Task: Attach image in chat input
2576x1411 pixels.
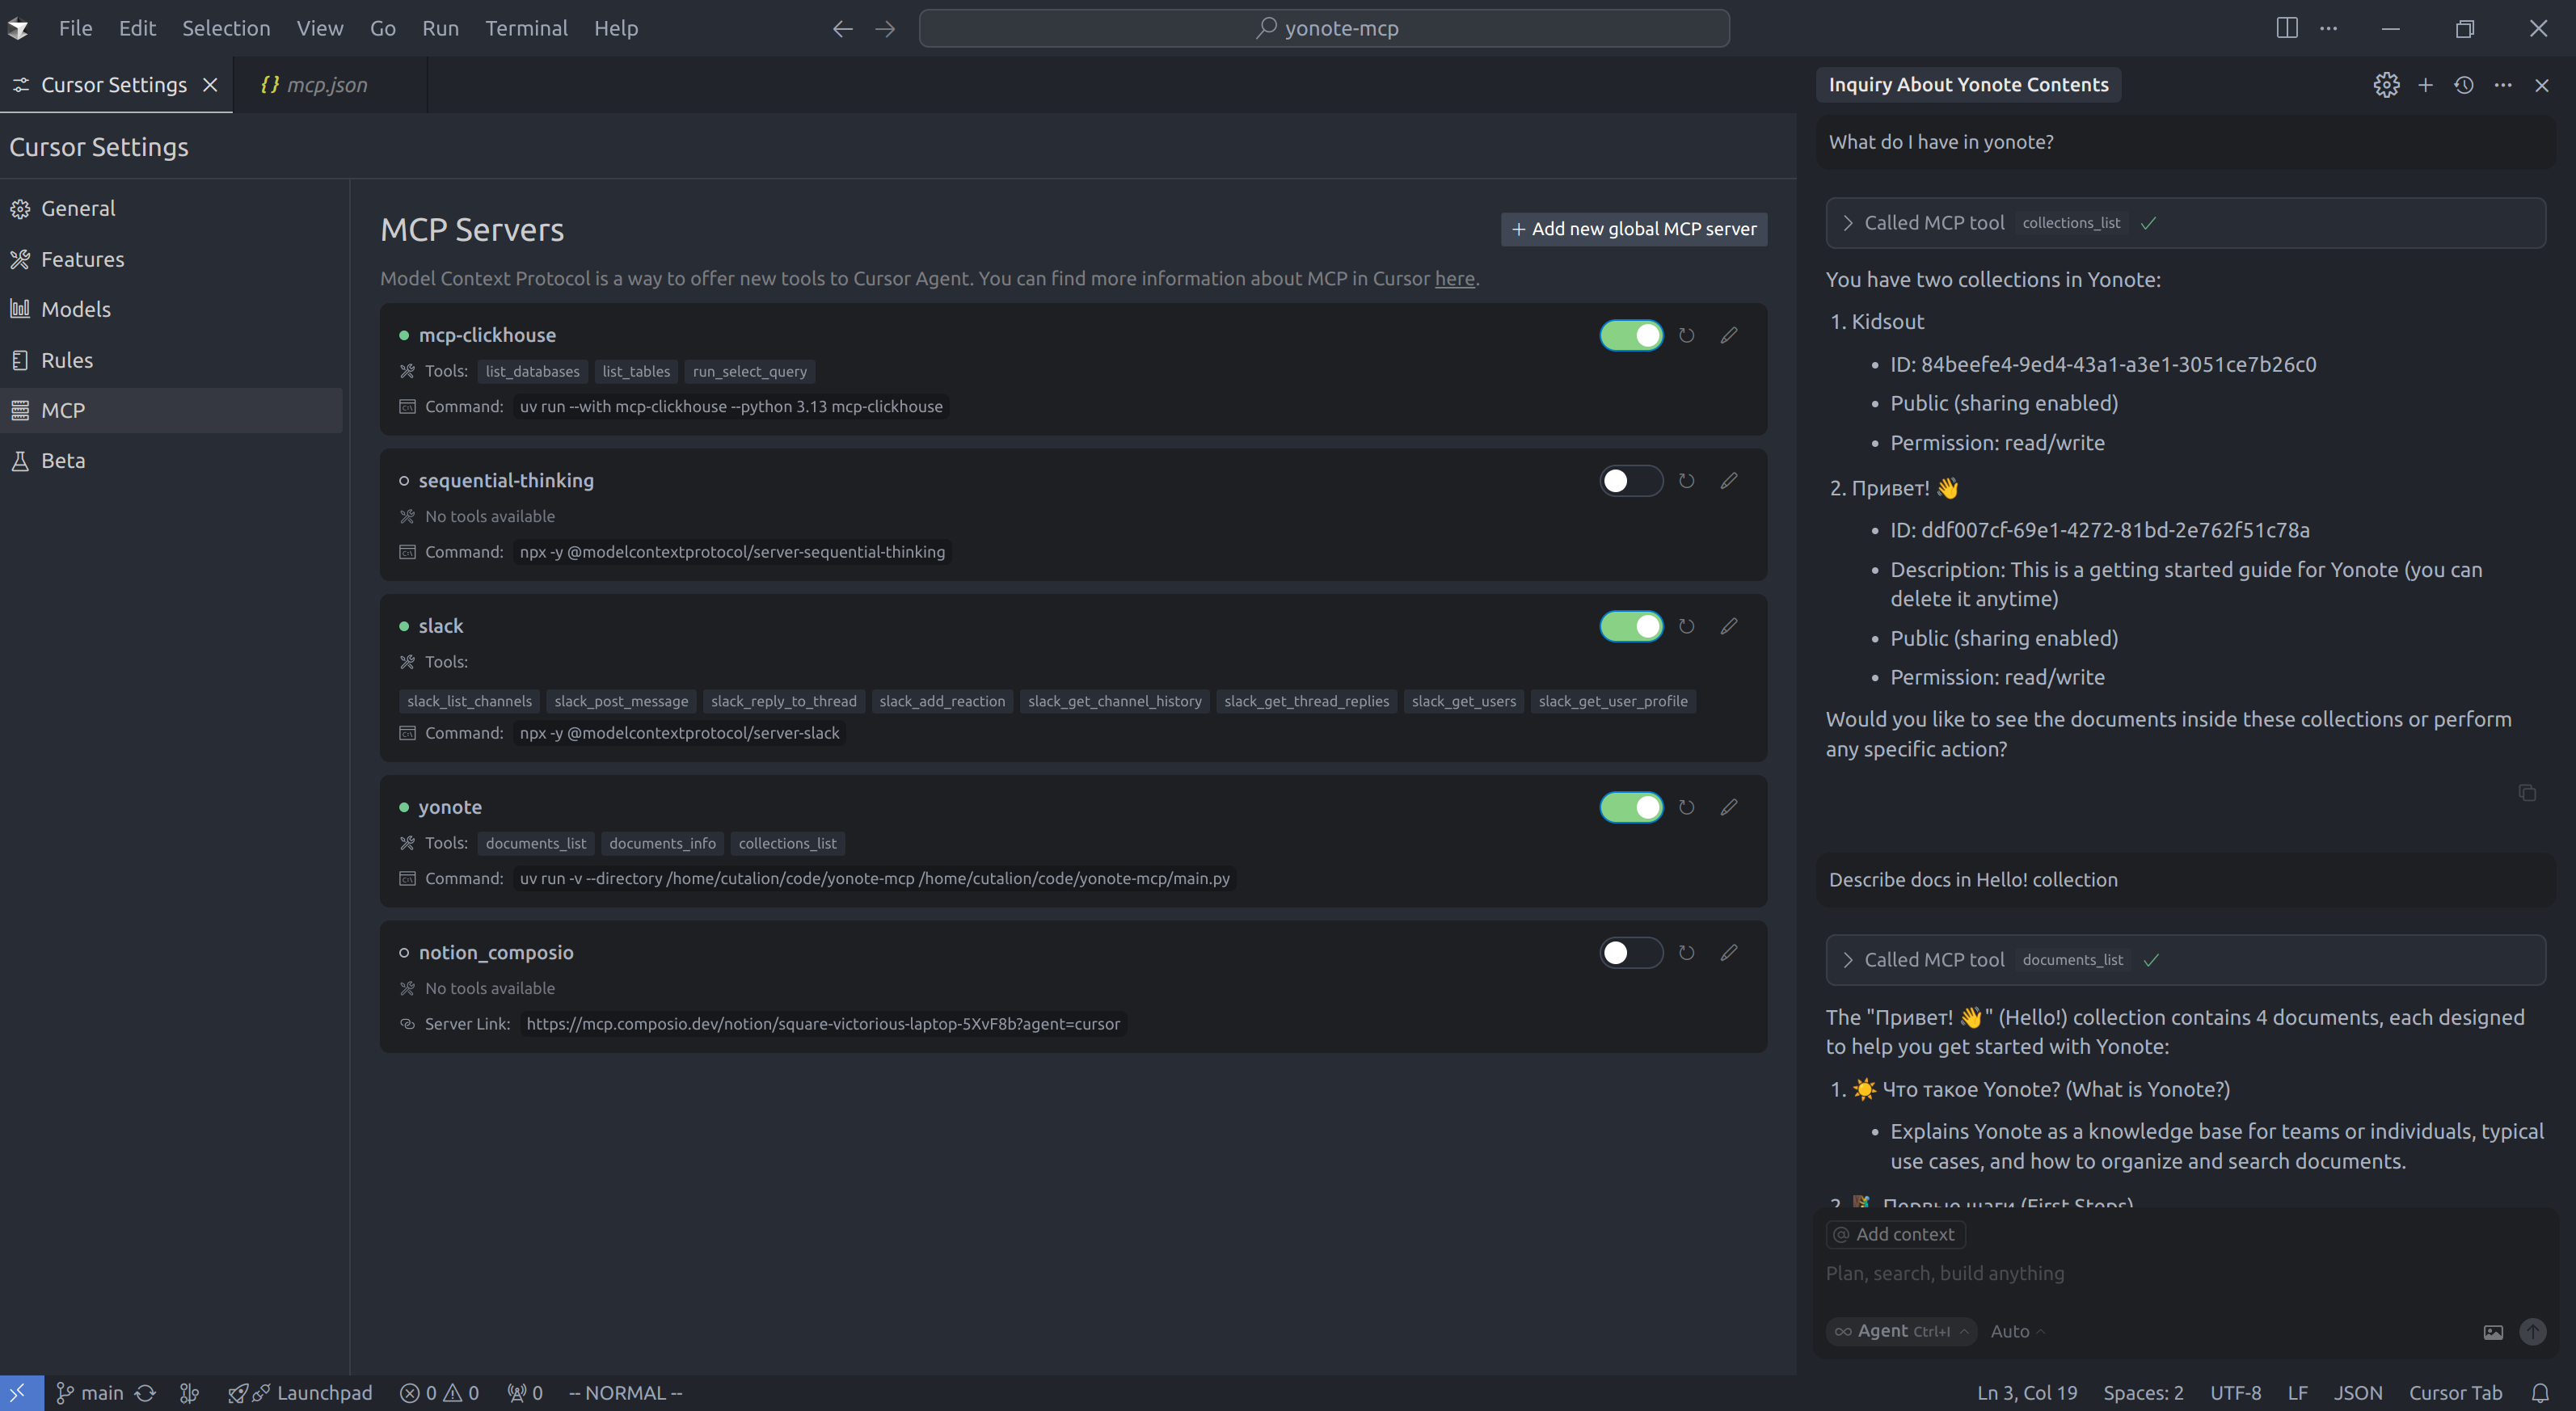Action: [2493, 1331]
